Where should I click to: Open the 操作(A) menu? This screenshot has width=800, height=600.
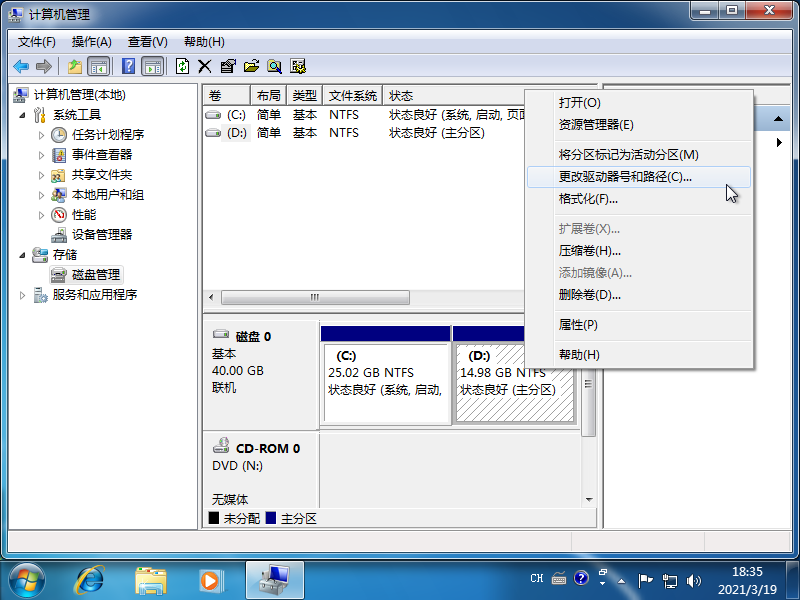[x=91, y=42]
